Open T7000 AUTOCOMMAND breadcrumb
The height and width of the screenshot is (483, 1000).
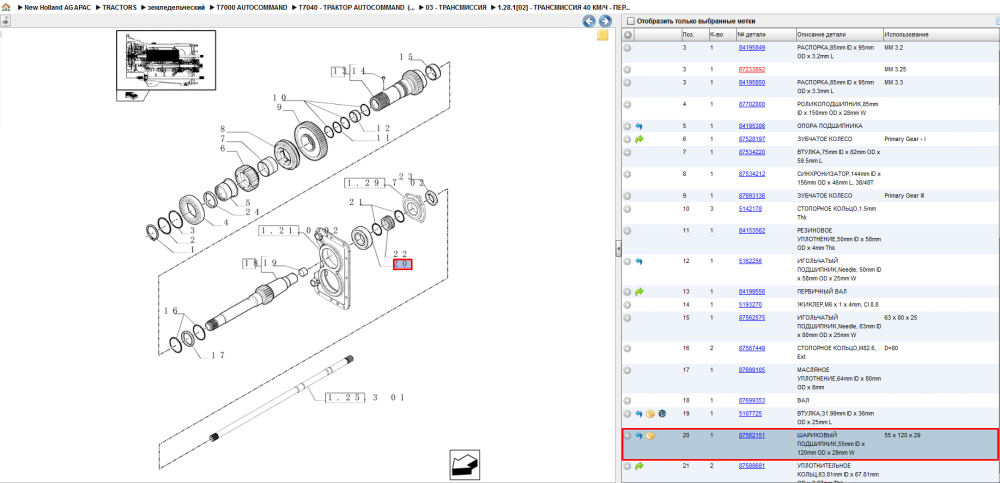251,7
